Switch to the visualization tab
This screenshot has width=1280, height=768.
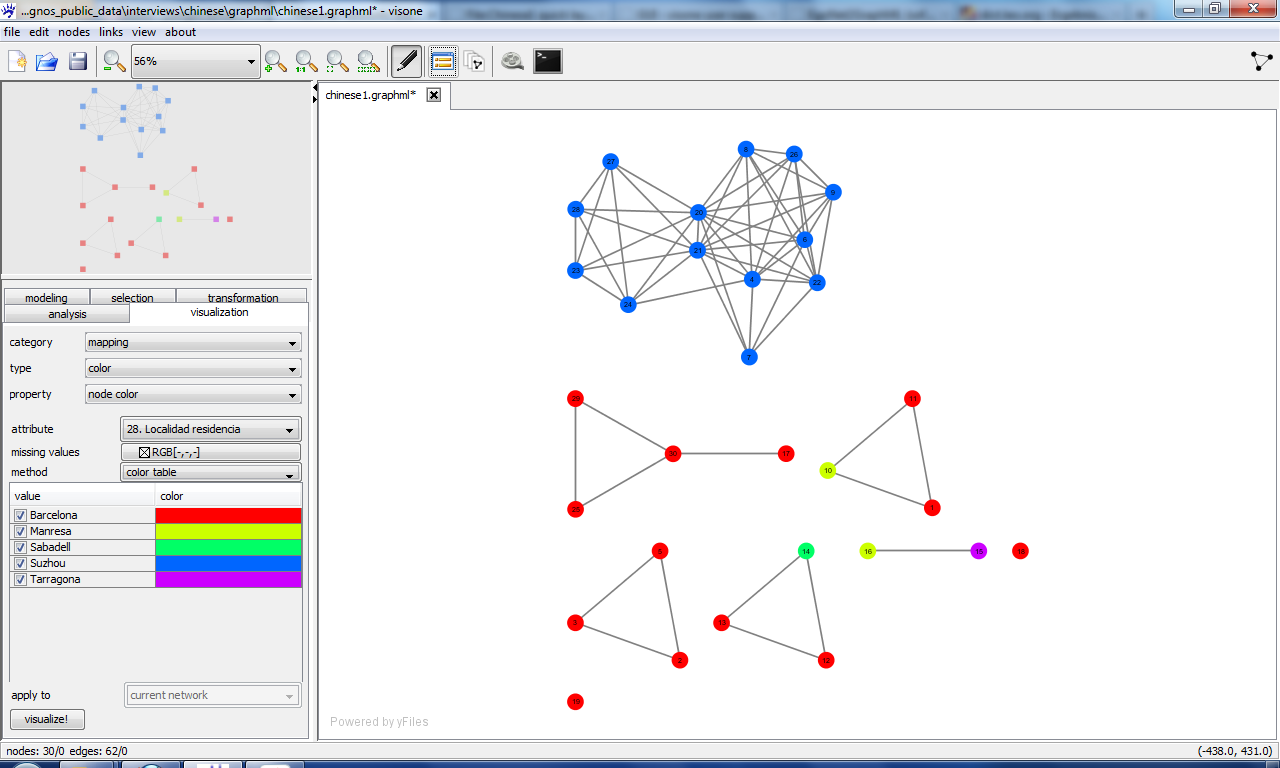219,312
